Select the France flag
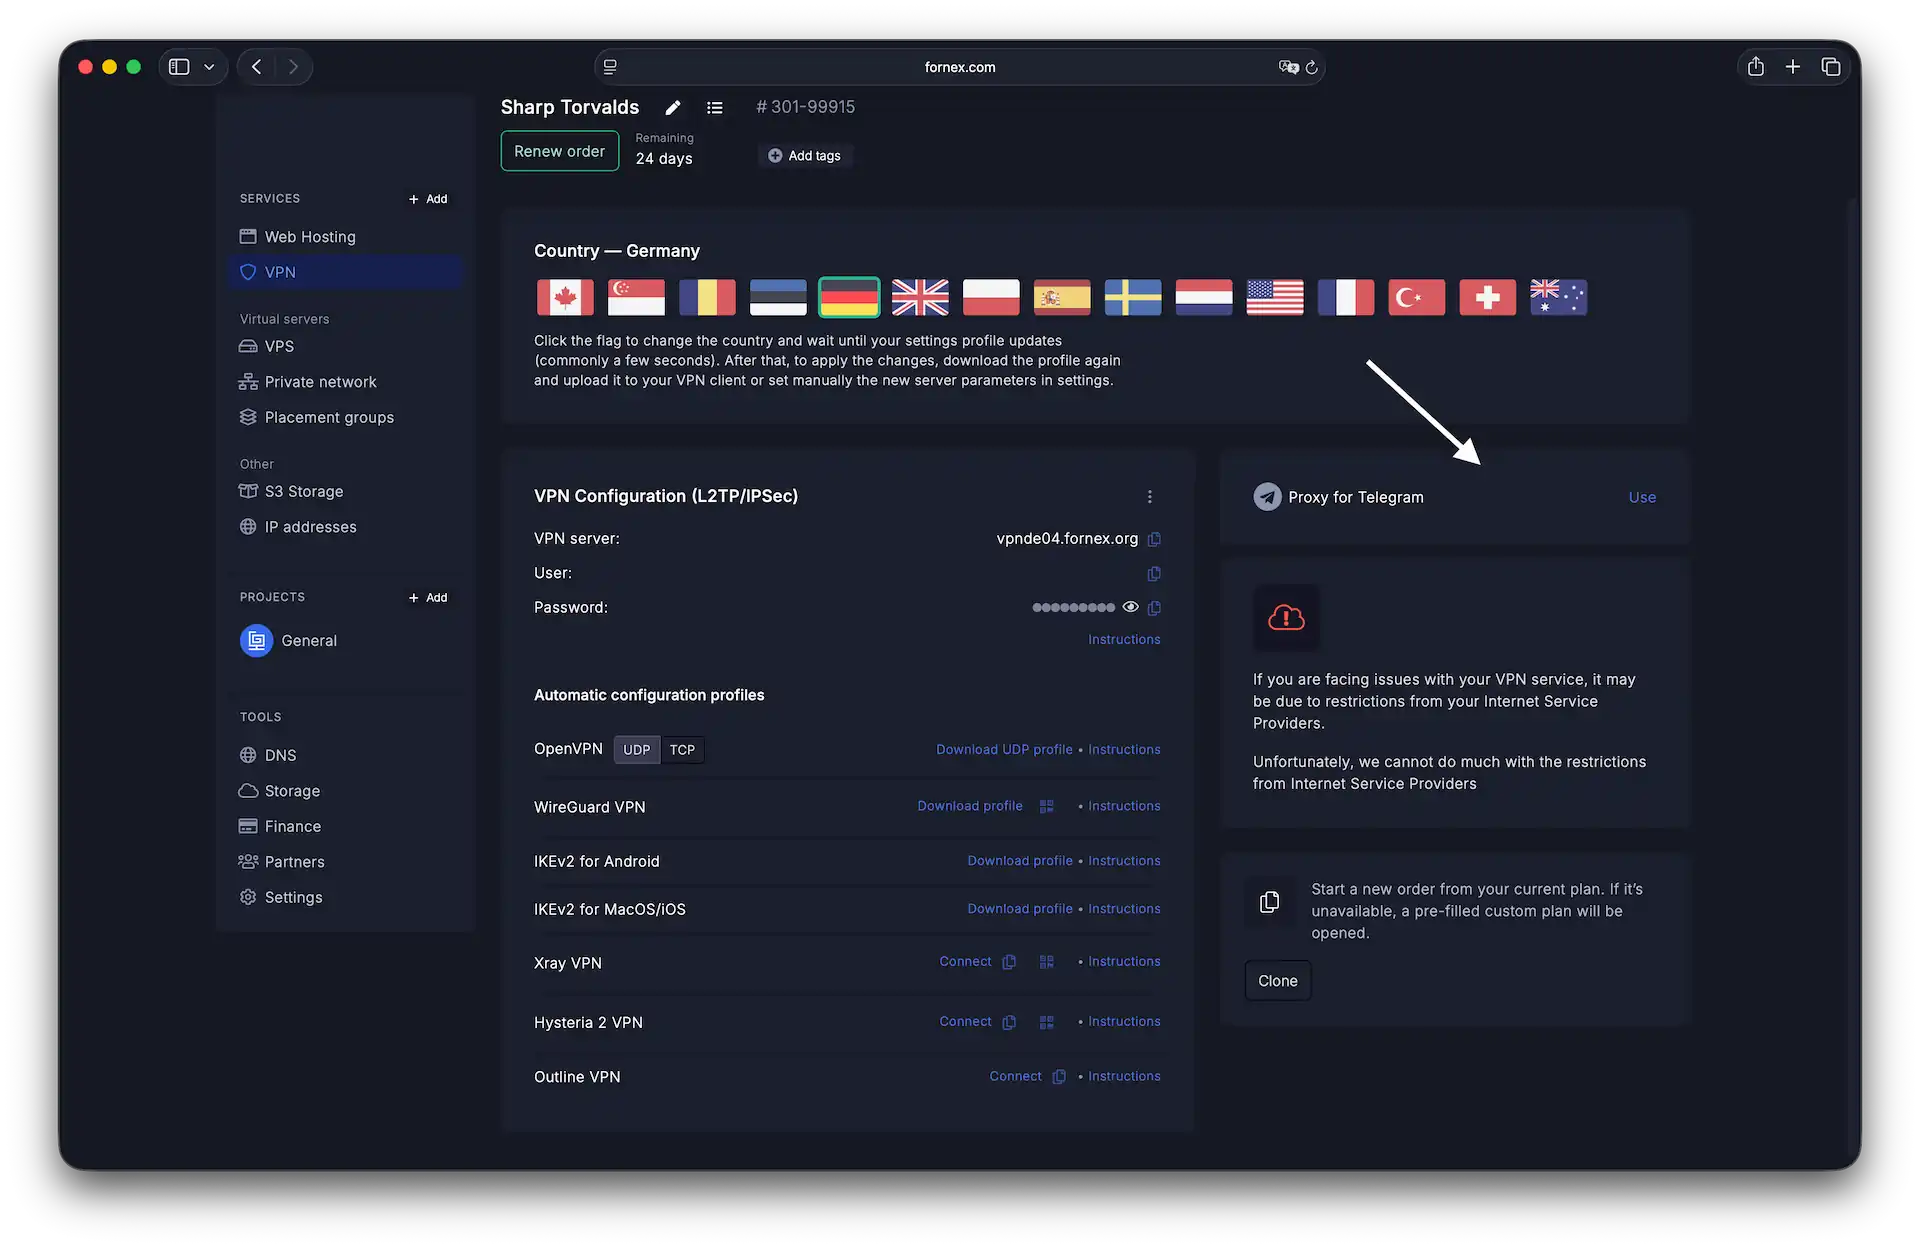Viewport: 1920px width, 1248px height. coord(1346,297)
